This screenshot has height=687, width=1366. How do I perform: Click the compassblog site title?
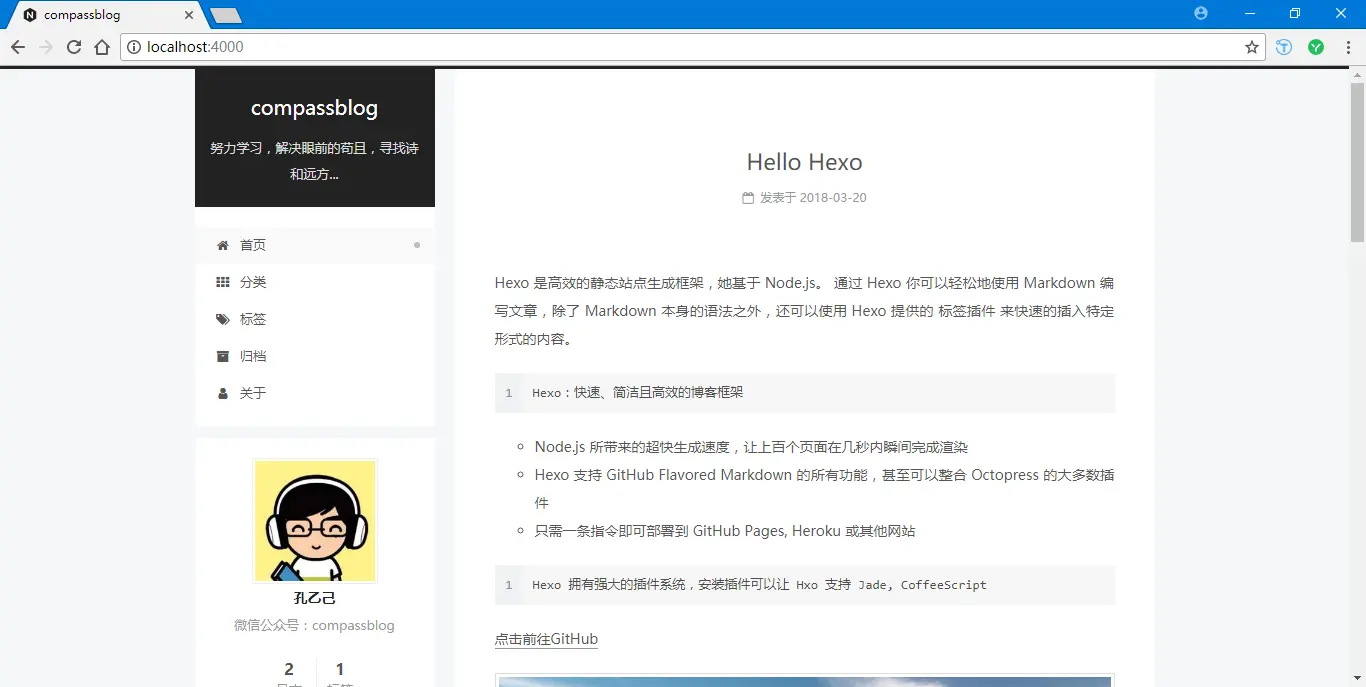314,108
